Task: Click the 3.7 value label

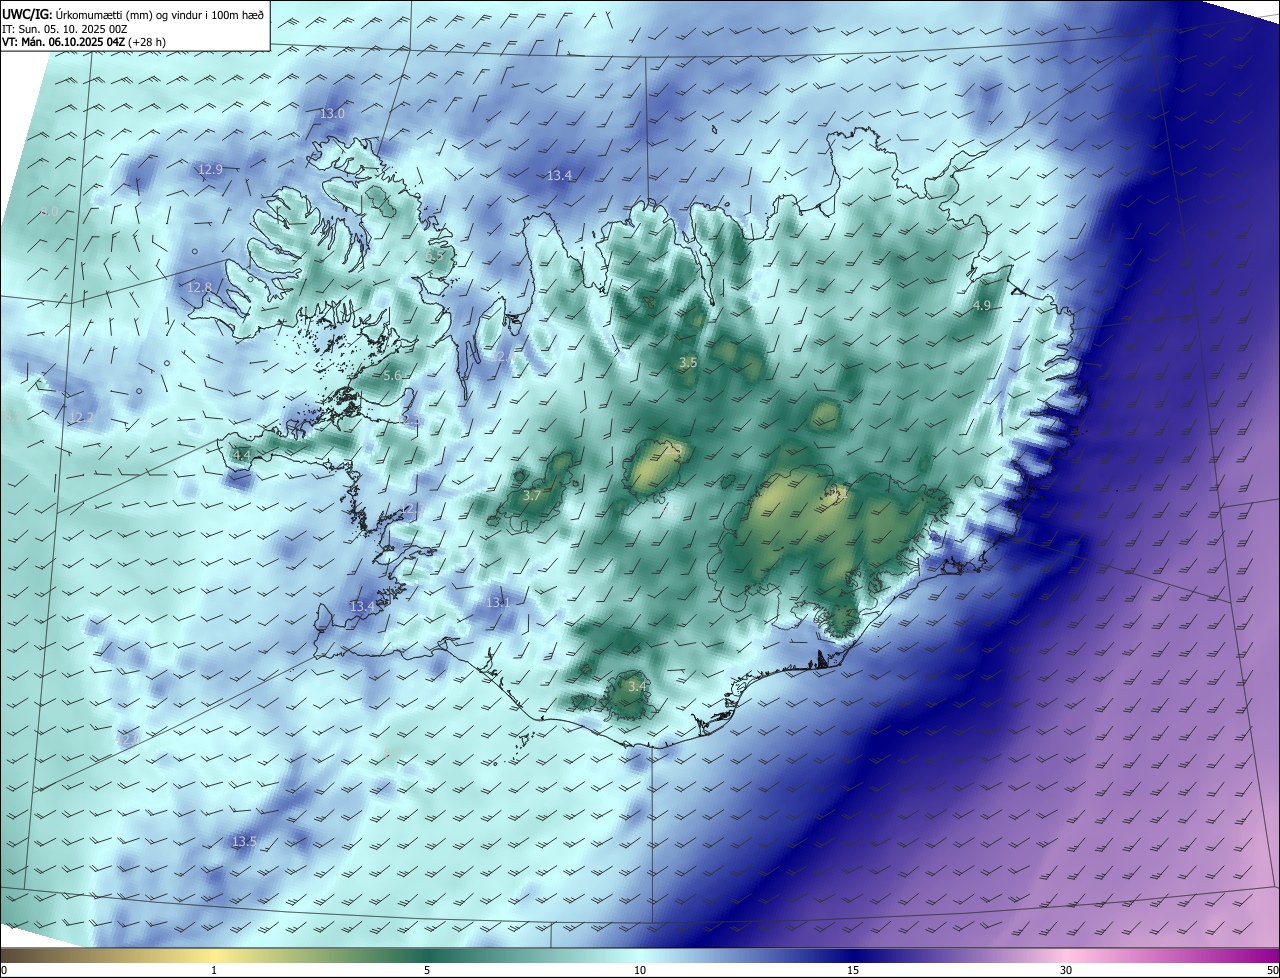Action: 532,496
